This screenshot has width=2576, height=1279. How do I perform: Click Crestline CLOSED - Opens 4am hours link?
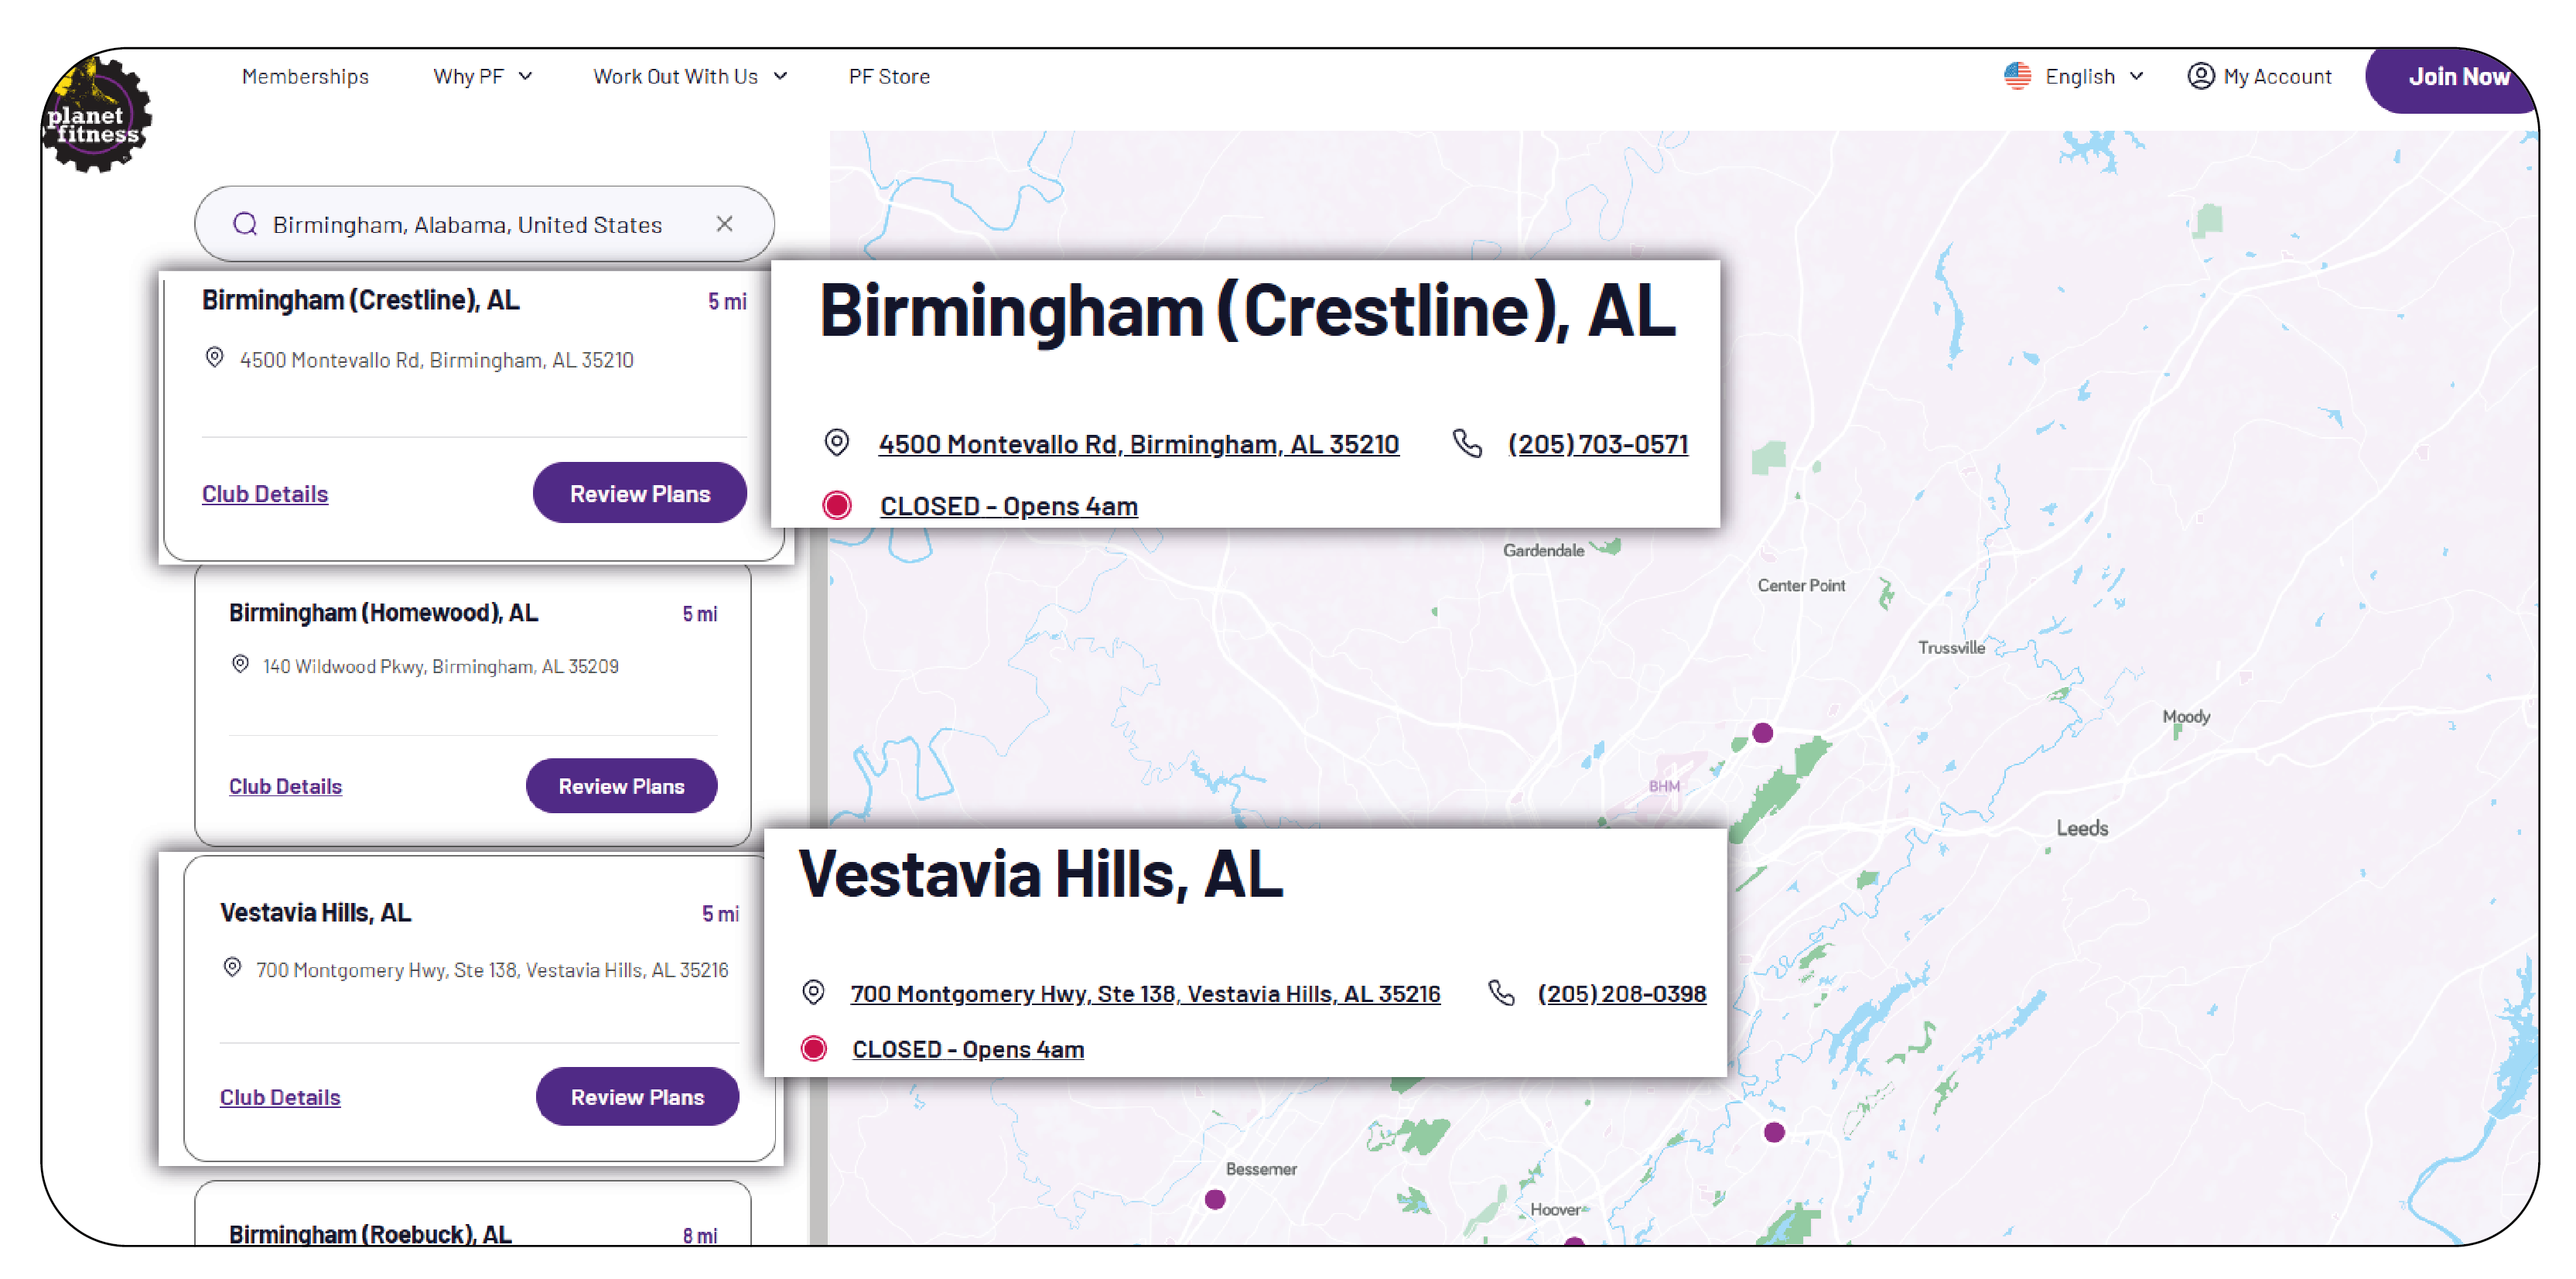tap(1009, 506)
